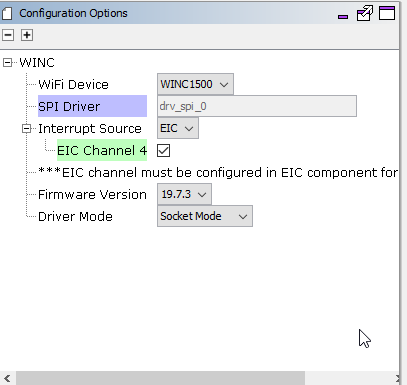Click the scrollbar left arrow

coord(7,378)
